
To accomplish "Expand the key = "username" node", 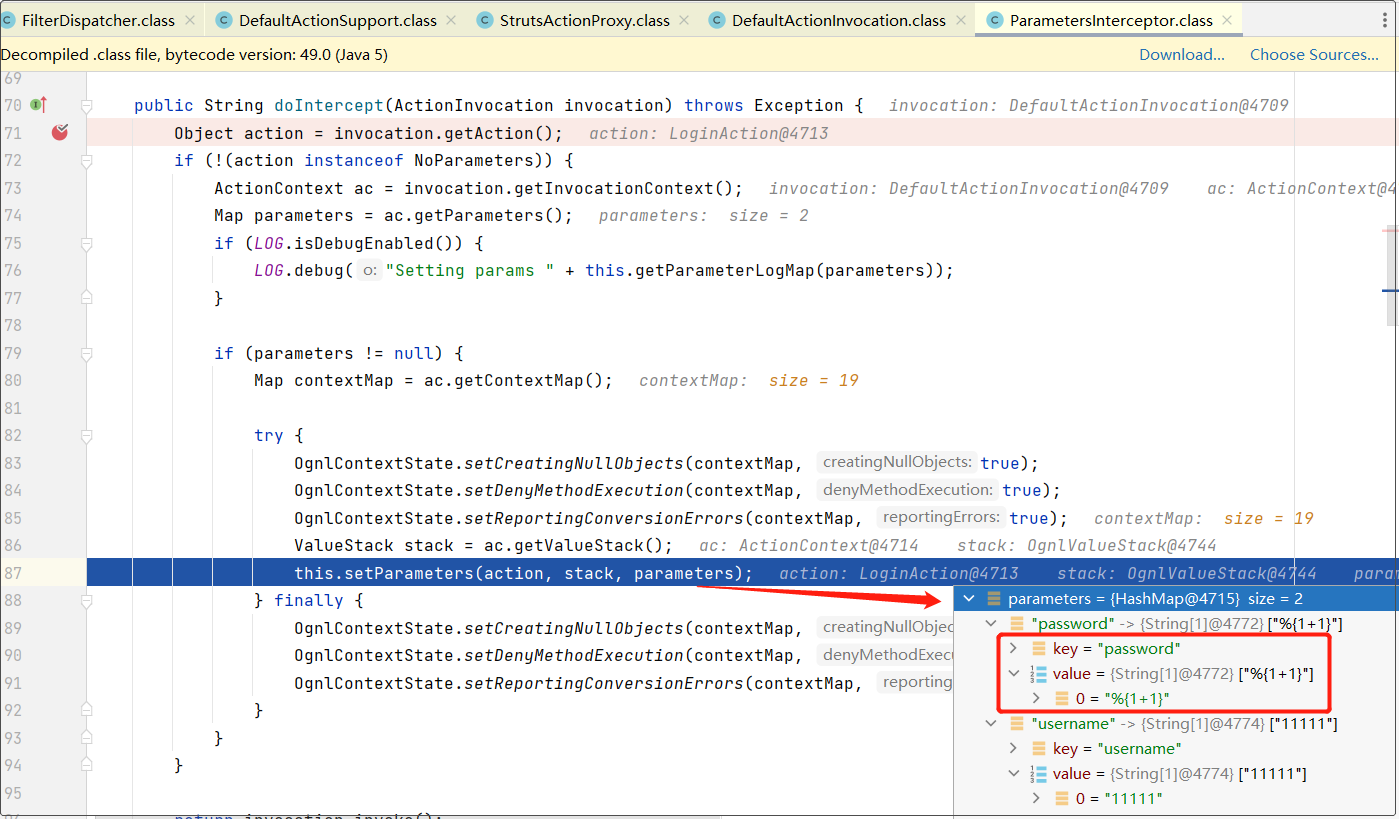I will click(x=1013, y=748).
